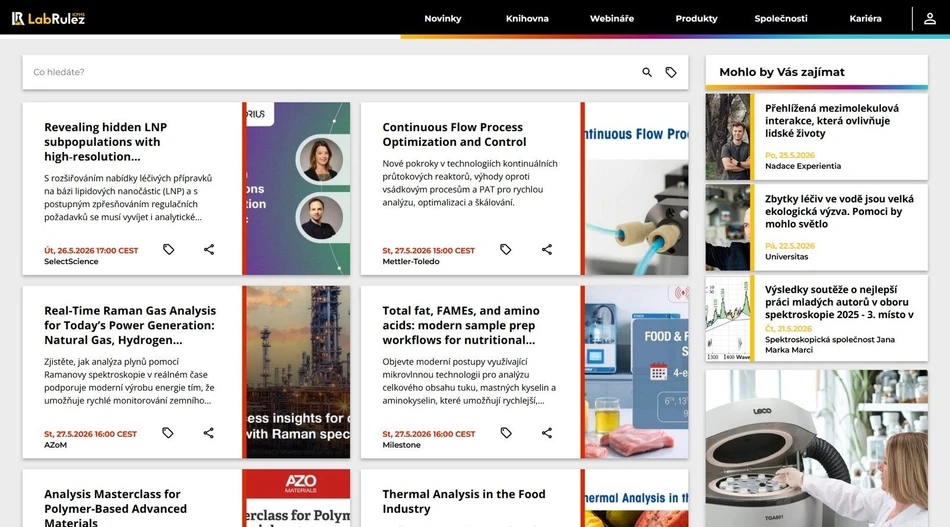This screenshot has height=527, width=950.
Task: Open 'Continuous Flow Process Optimization and Control' title
Action: pyautogui.click(x=454, y=134)
